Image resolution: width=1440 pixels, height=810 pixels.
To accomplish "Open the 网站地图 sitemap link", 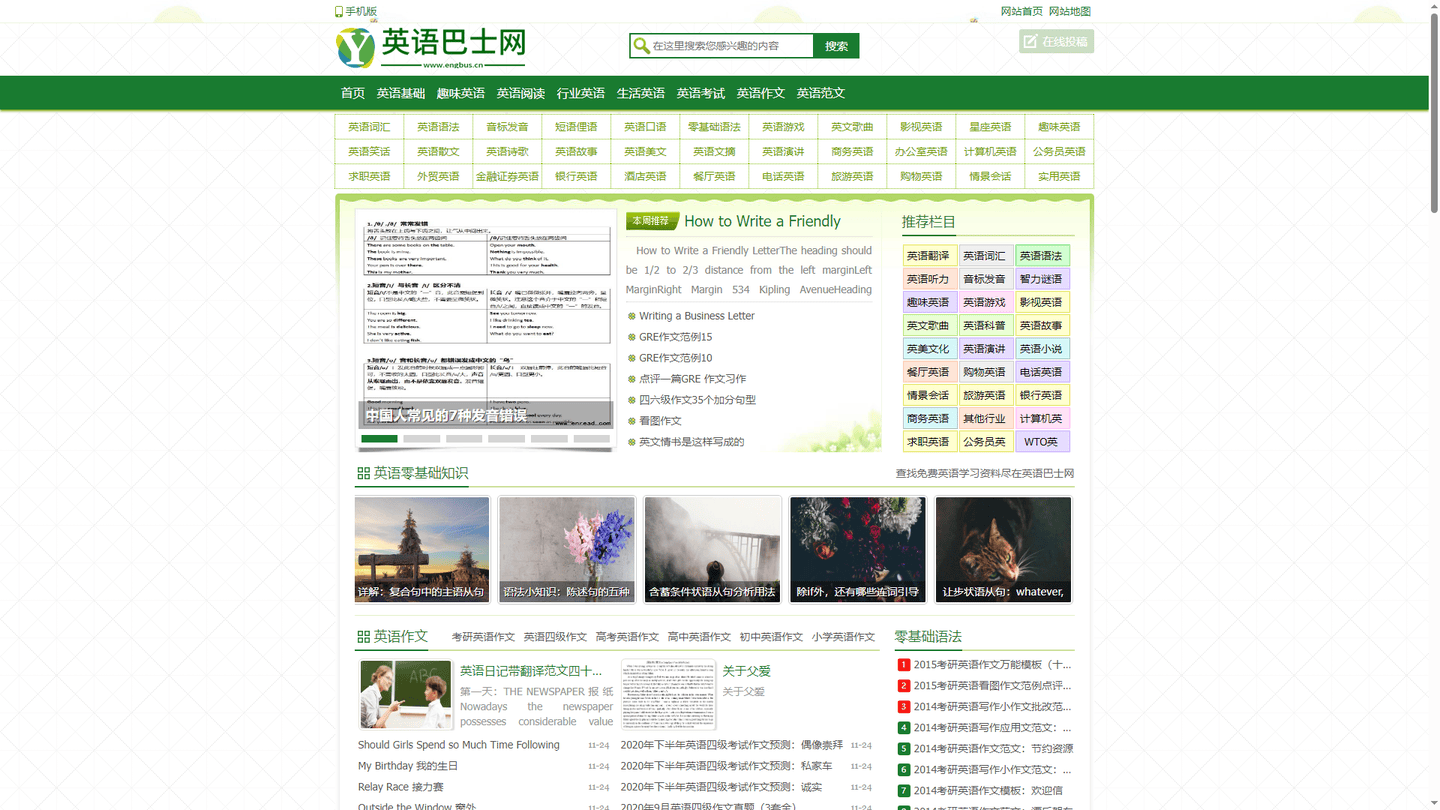I will (1070, 11).
